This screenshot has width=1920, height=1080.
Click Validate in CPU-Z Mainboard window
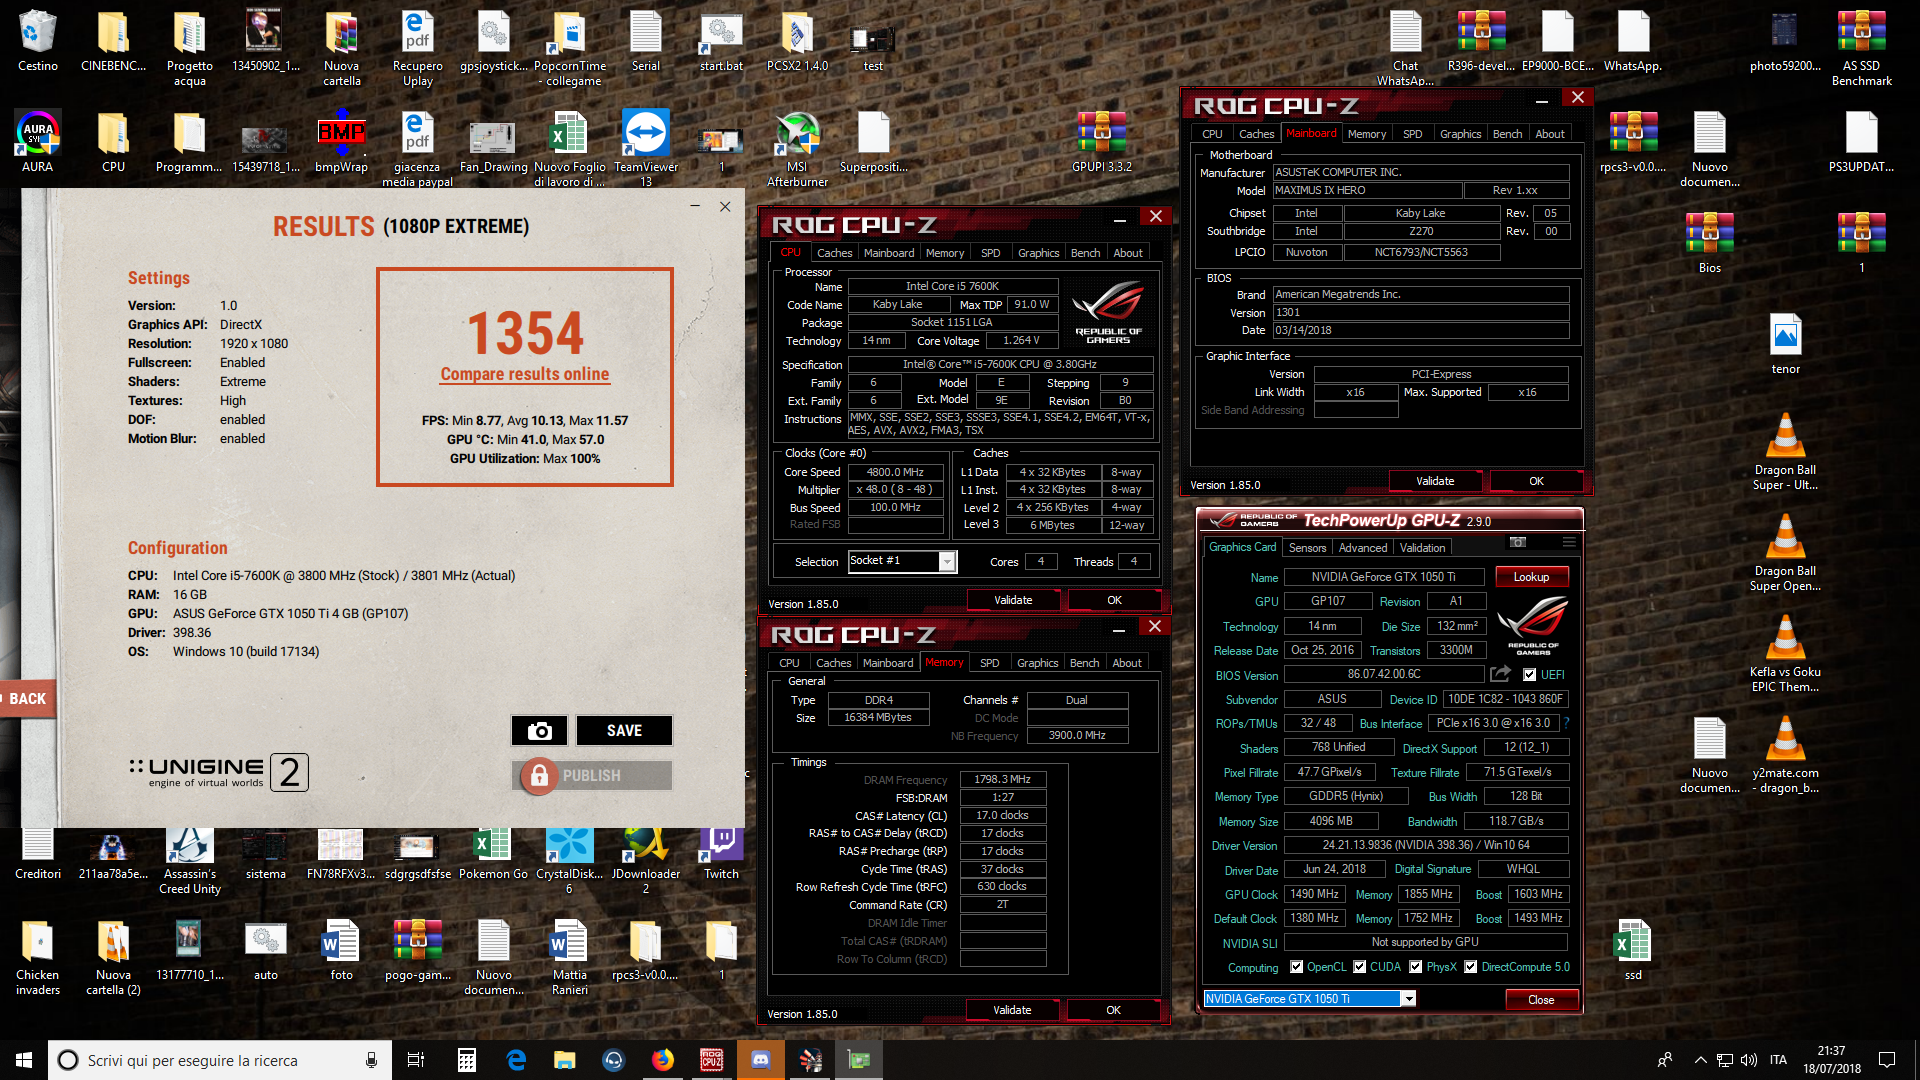point(1435,481)
